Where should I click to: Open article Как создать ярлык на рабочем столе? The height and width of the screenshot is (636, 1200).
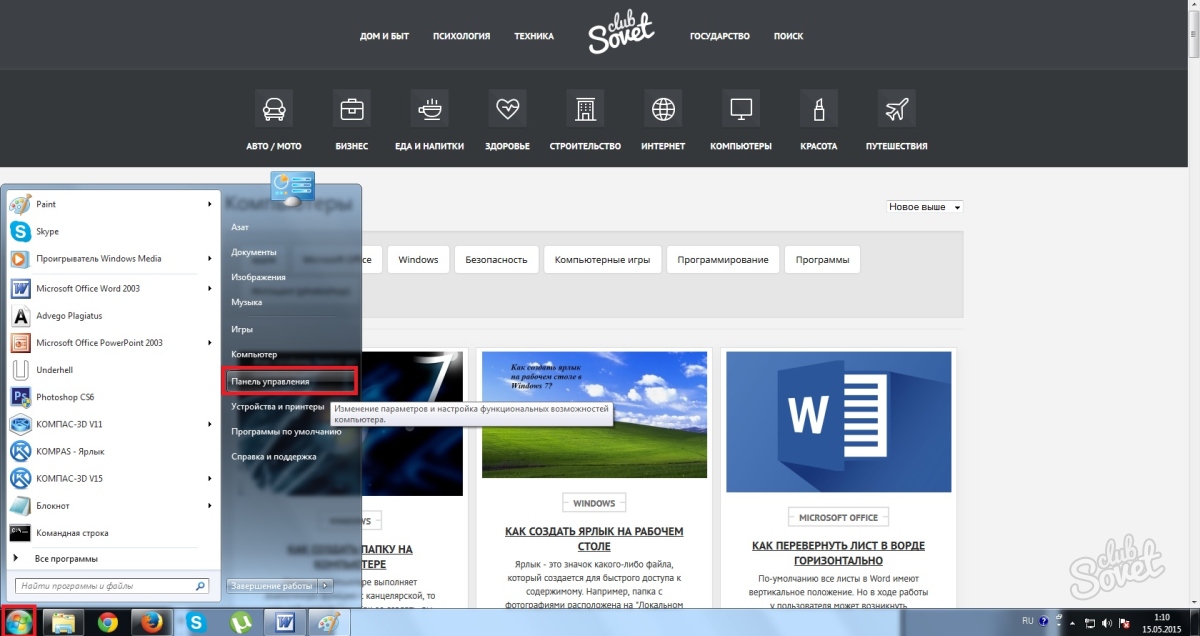[x=594, y=539]
